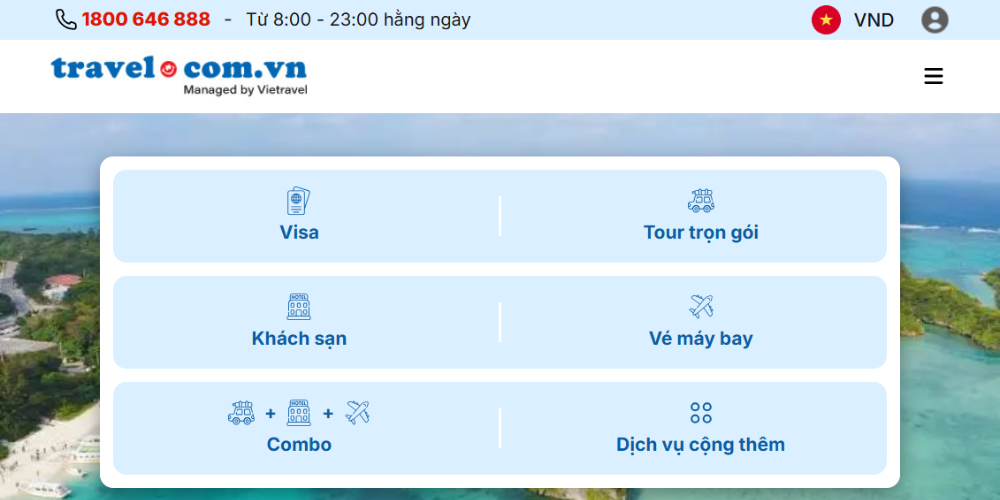The width and height of the screenshot is (1000, 500).
Task: Click the four-circles extra services icon
Action: coord(701,413)
